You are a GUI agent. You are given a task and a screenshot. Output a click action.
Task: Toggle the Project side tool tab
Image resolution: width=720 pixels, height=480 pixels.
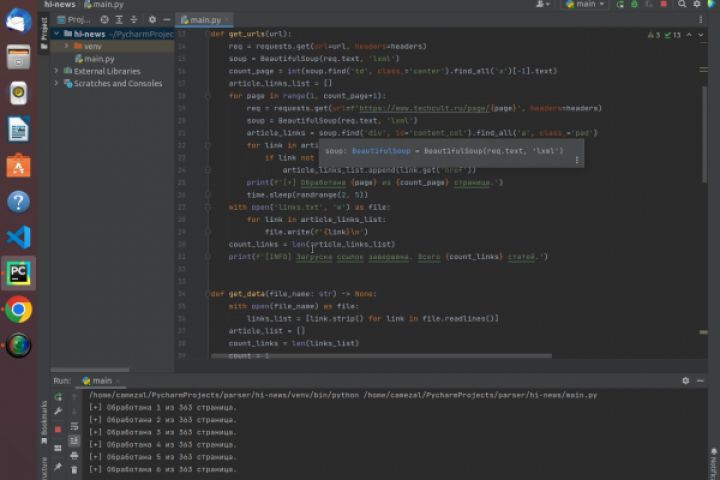[44, 34]
